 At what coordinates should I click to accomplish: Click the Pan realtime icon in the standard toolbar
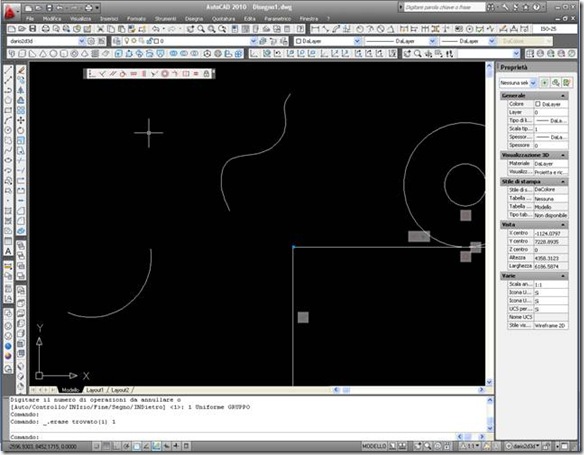(x=191, y=29)
